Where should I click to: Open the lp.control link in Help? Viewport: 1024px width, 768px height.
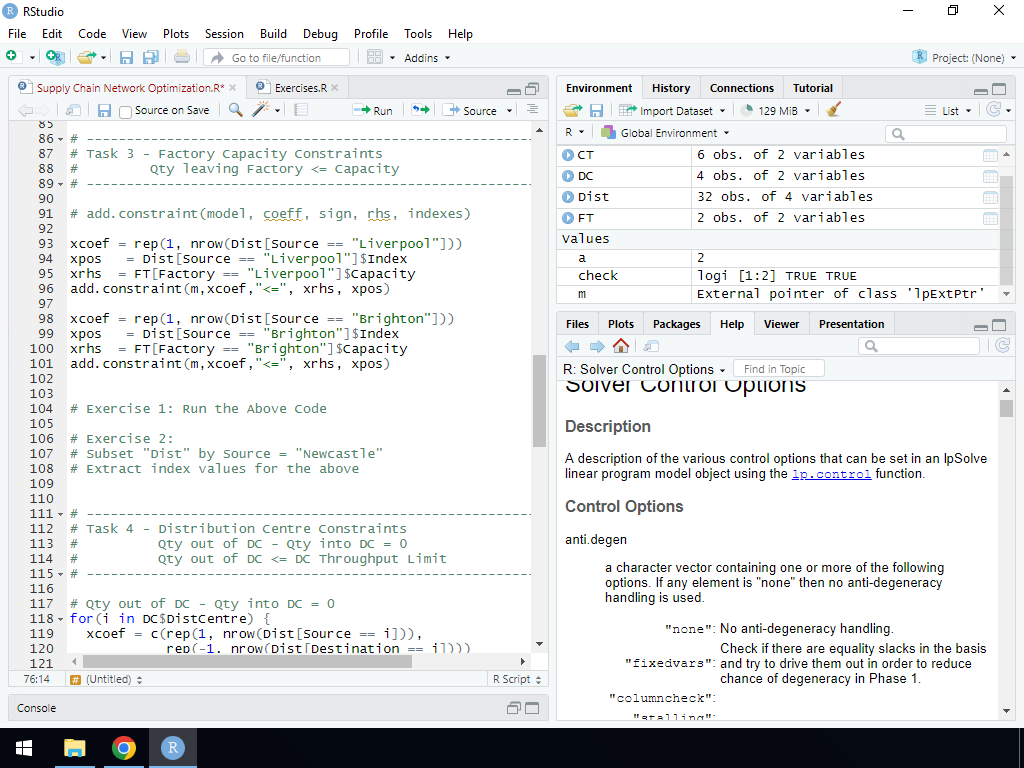[x=831, y=474]
